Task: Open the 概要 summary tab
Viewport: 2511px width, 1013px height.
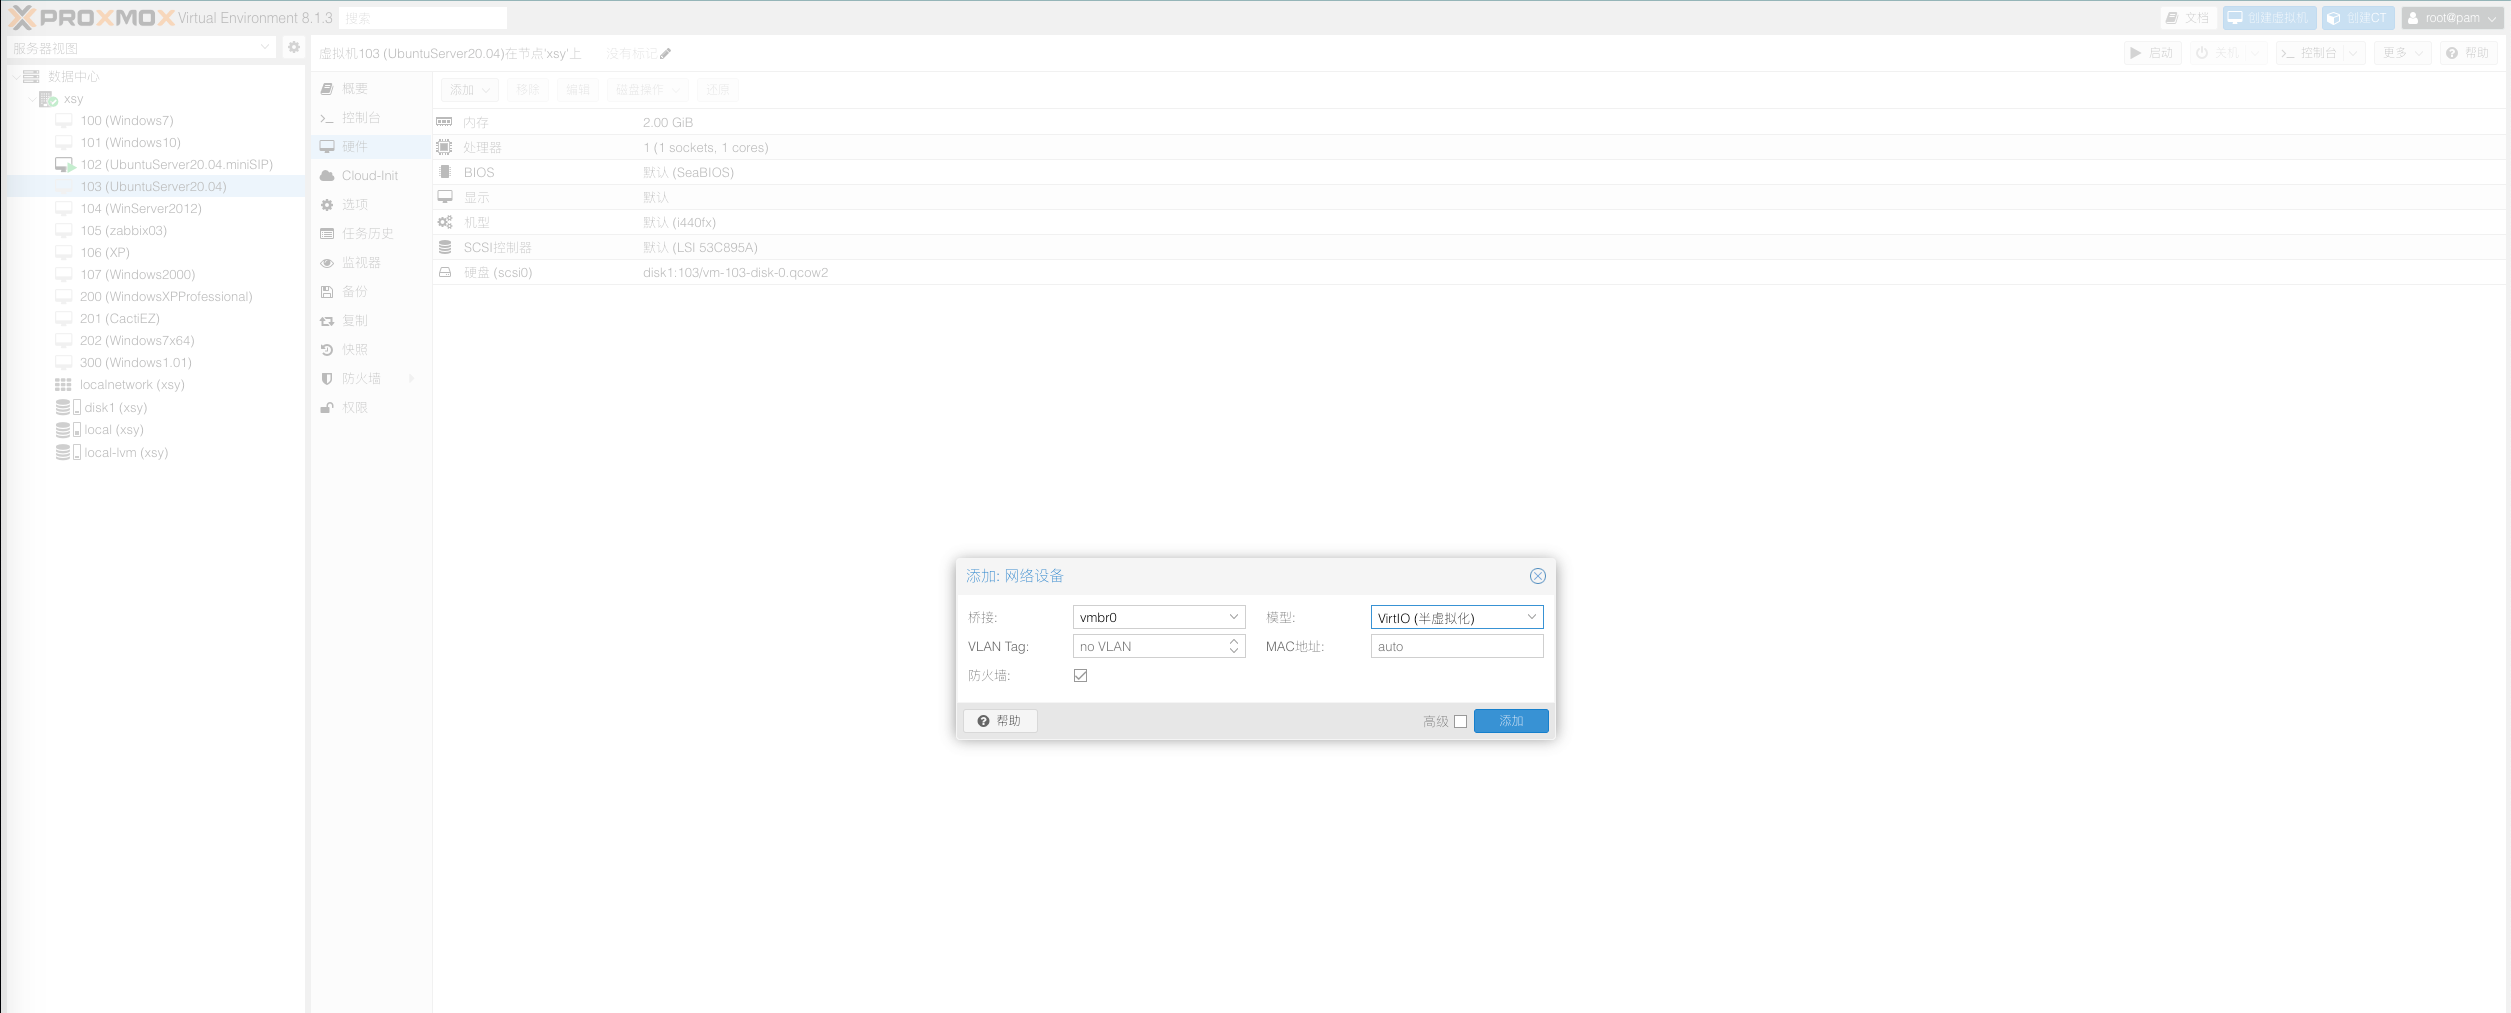Action: pyautogui.click(x=371, y=89)
